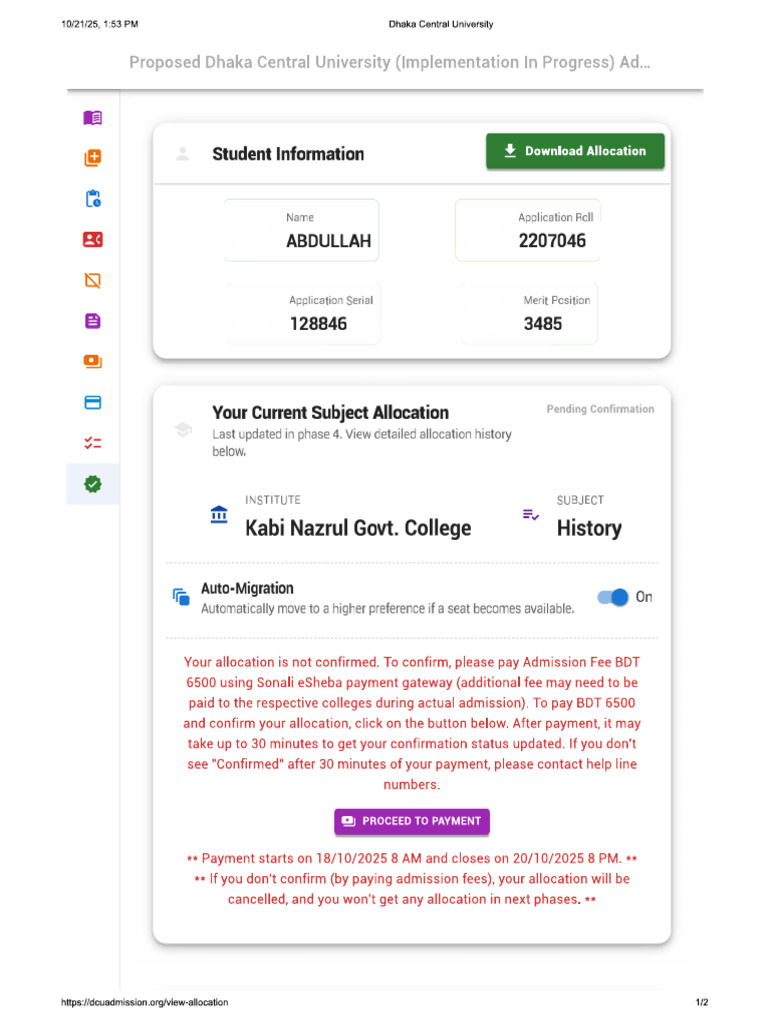The height and width of the screenshot is (1024, 768).
Task: Open the blue credit card sidebar icon
Action: (93, 402)
